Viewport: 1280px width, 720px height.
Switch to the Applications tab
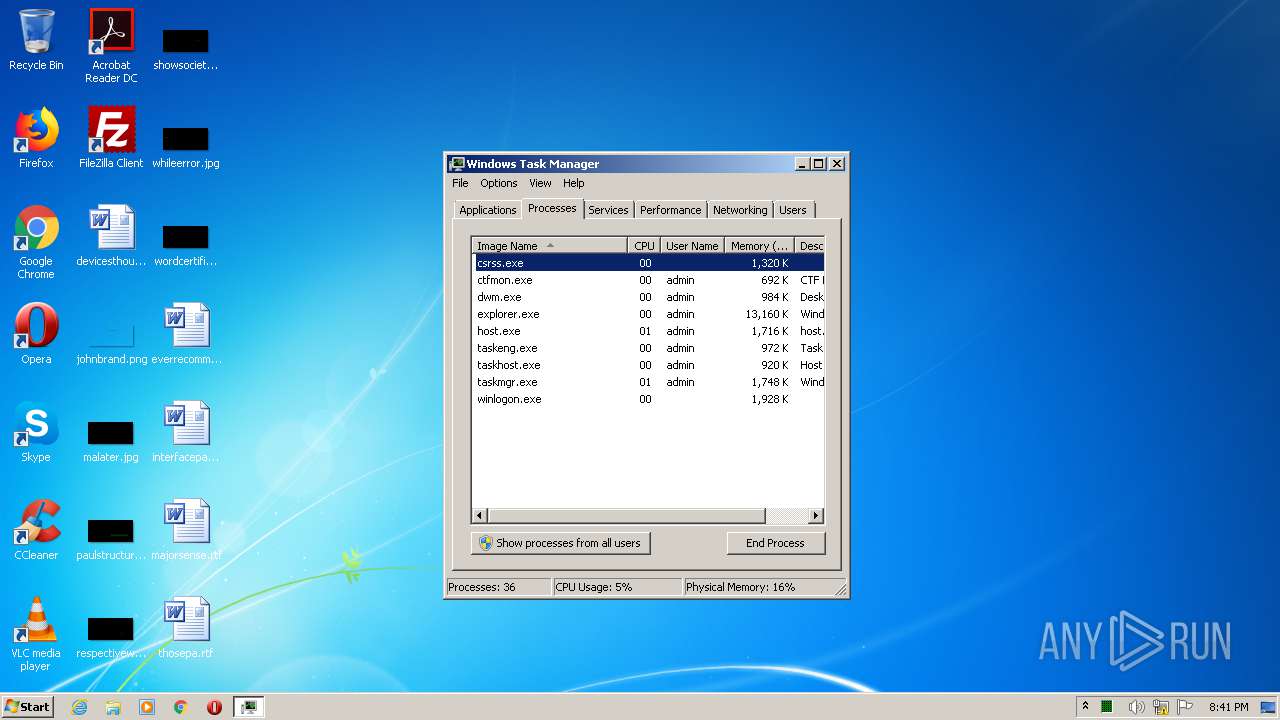coord(487,210)
